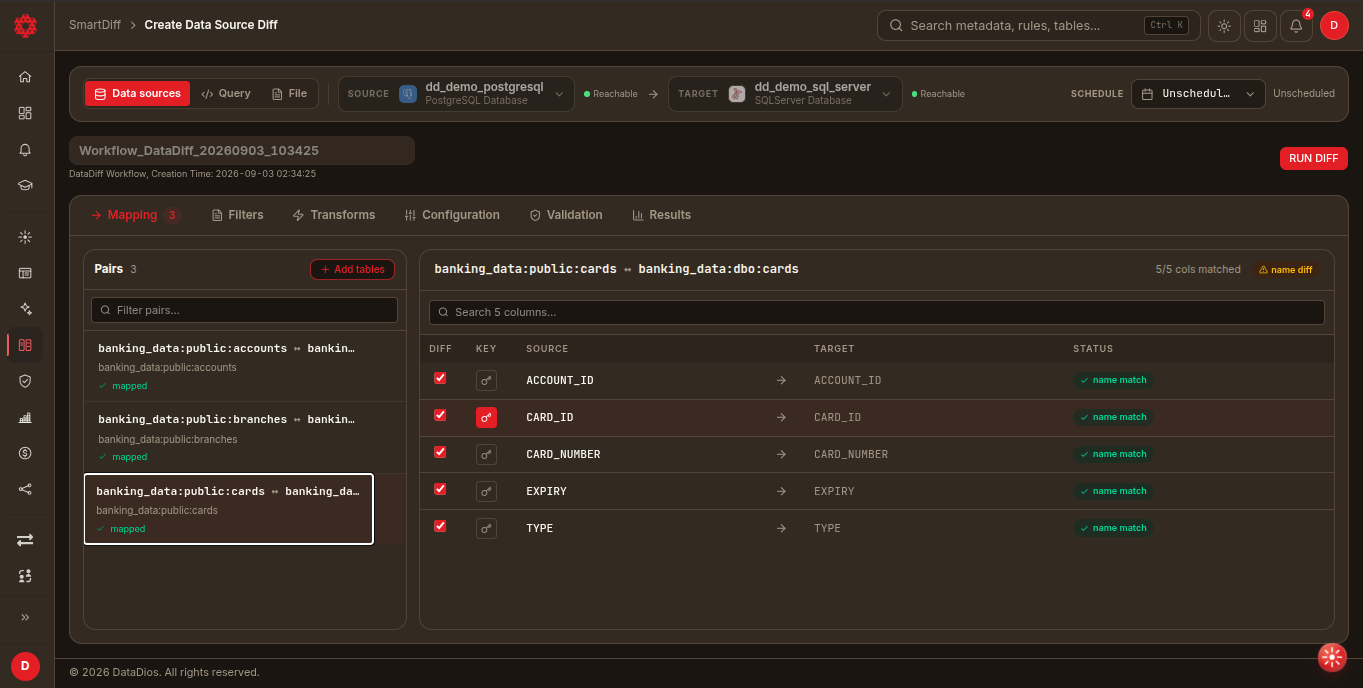Open the sparkles AI icon in the sidebar
1363x688 pixels.
pos(25,309)
